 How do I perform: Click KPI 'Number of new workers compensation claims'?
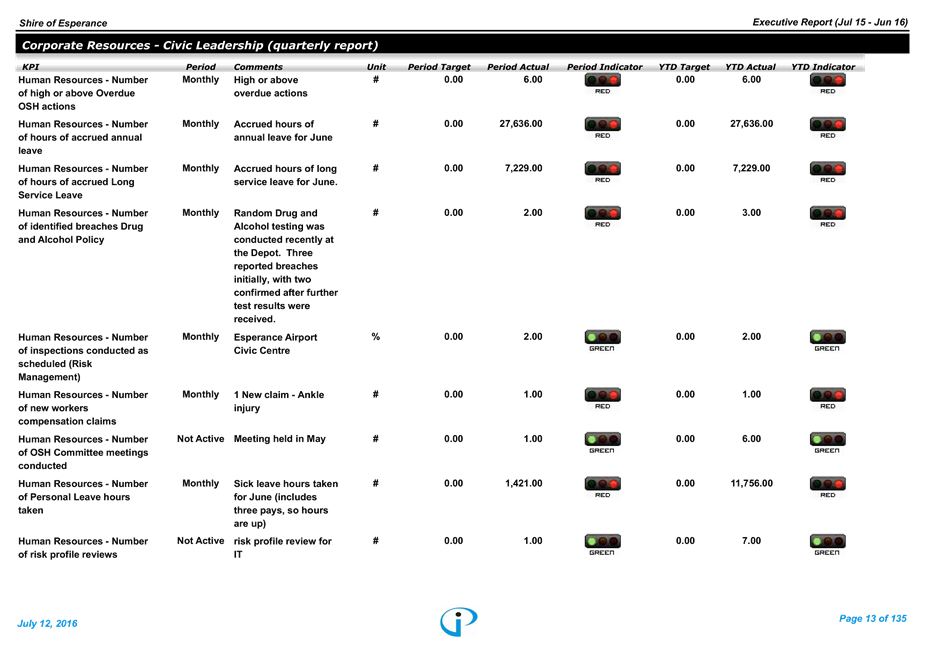83,408
